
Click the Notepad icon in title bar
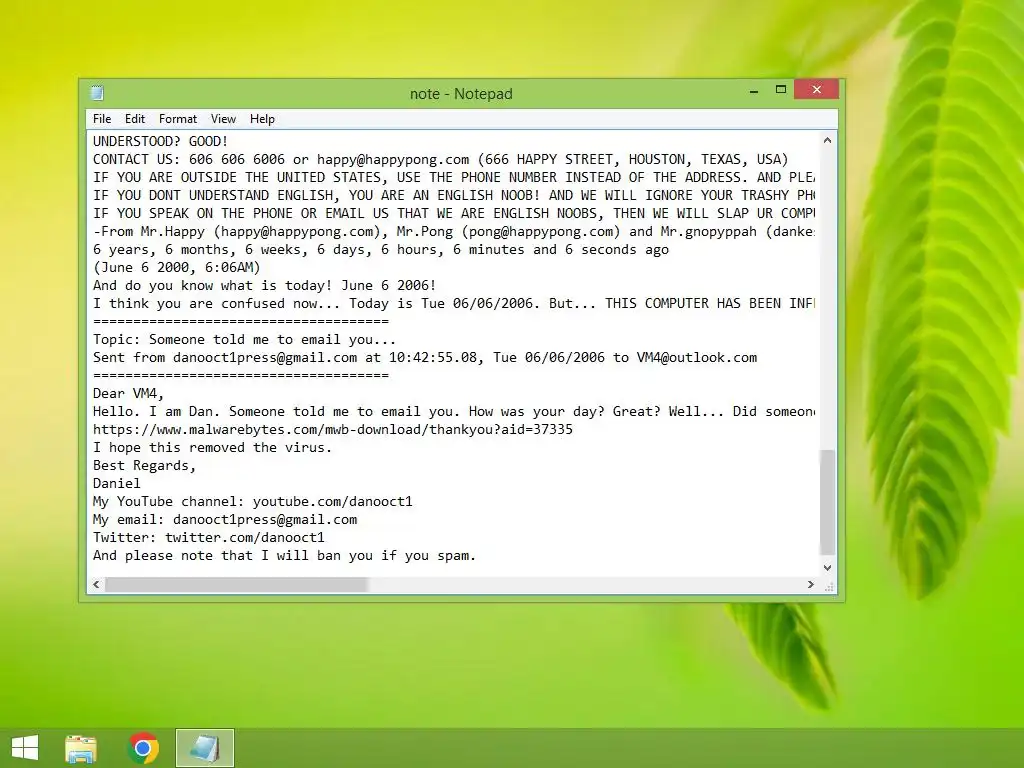97,93
